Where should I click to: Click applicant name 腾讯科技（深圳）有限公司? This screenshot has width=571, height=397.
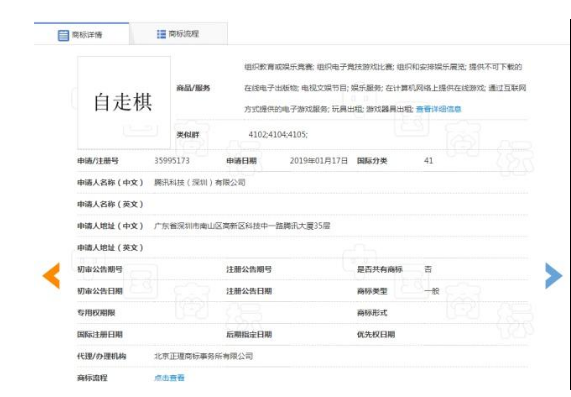pyautogui.click(x=200, y=182)
